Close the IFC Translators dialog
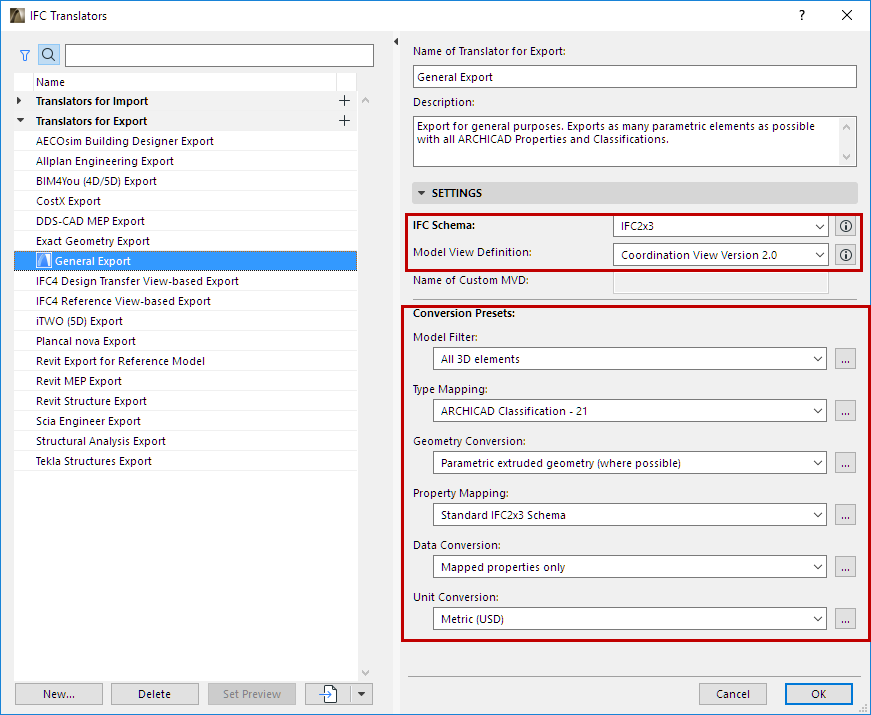The image size is (871, 715). [847, 16]
